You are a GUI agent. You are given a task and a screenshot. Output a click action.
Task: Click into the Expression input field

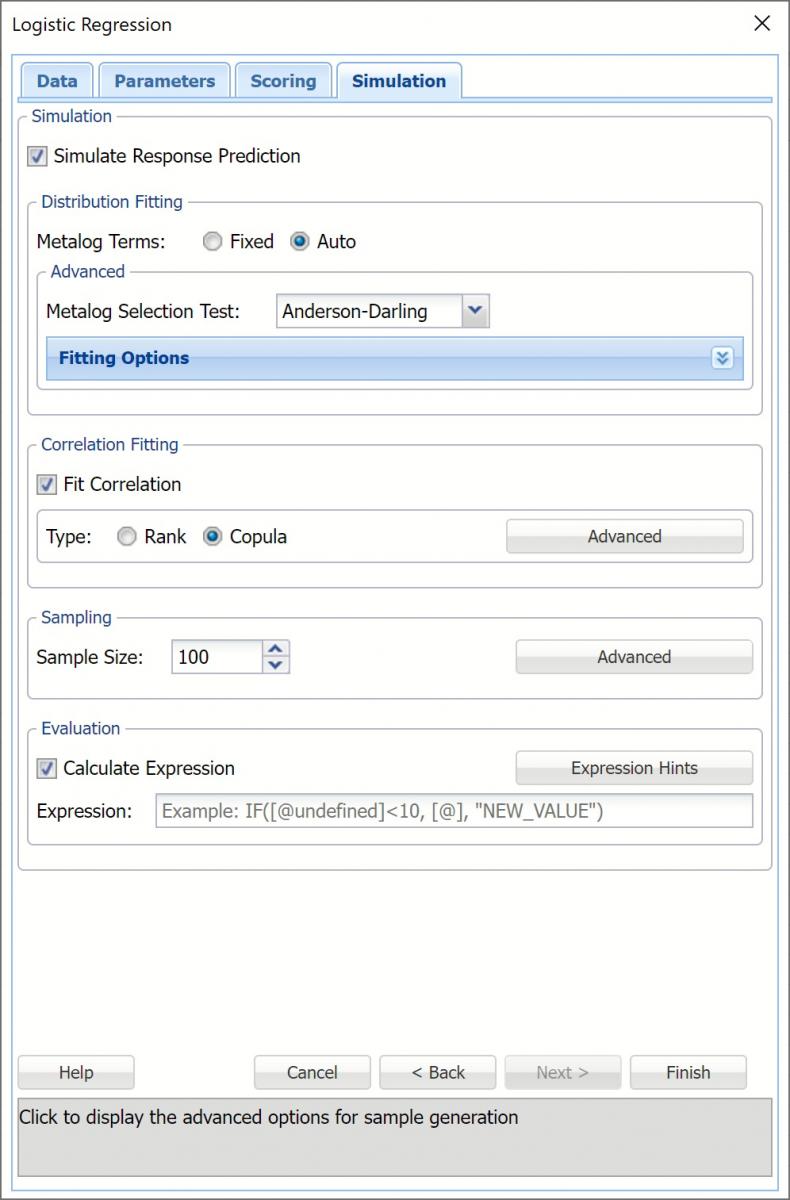(x=454, y=811)
